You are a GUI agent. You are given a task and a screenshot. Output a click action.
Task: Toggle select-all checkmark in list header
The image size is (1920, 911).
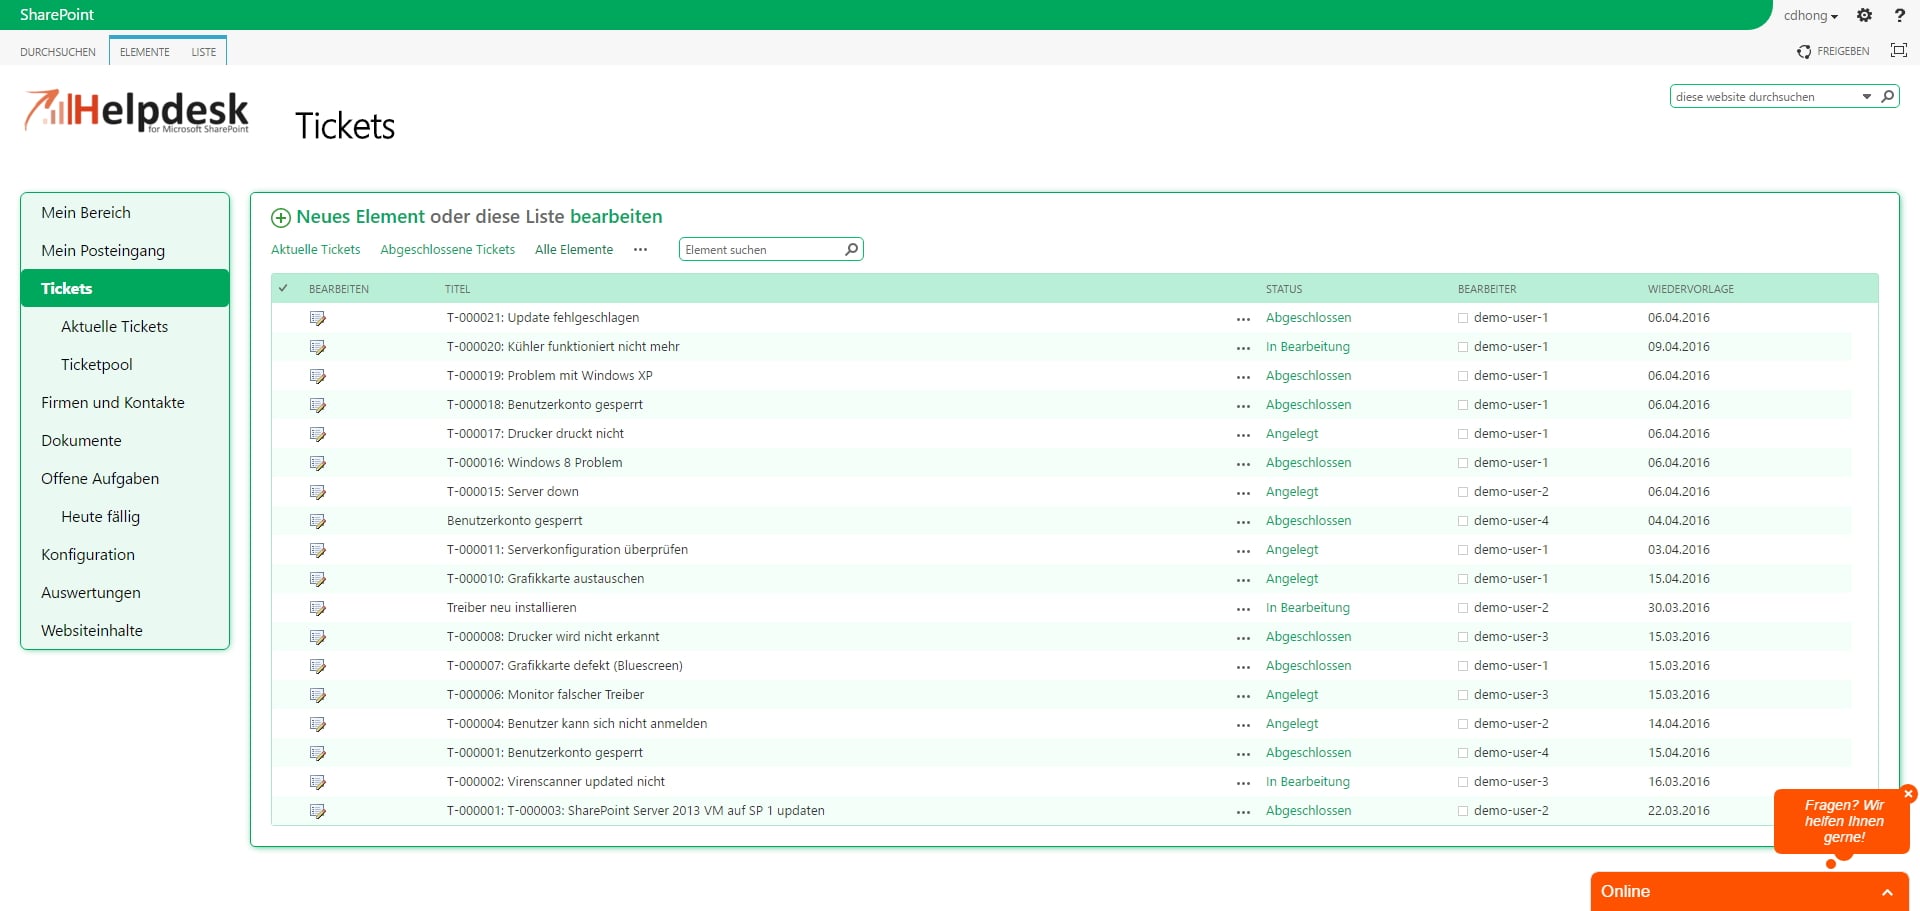tap(283, 288)
